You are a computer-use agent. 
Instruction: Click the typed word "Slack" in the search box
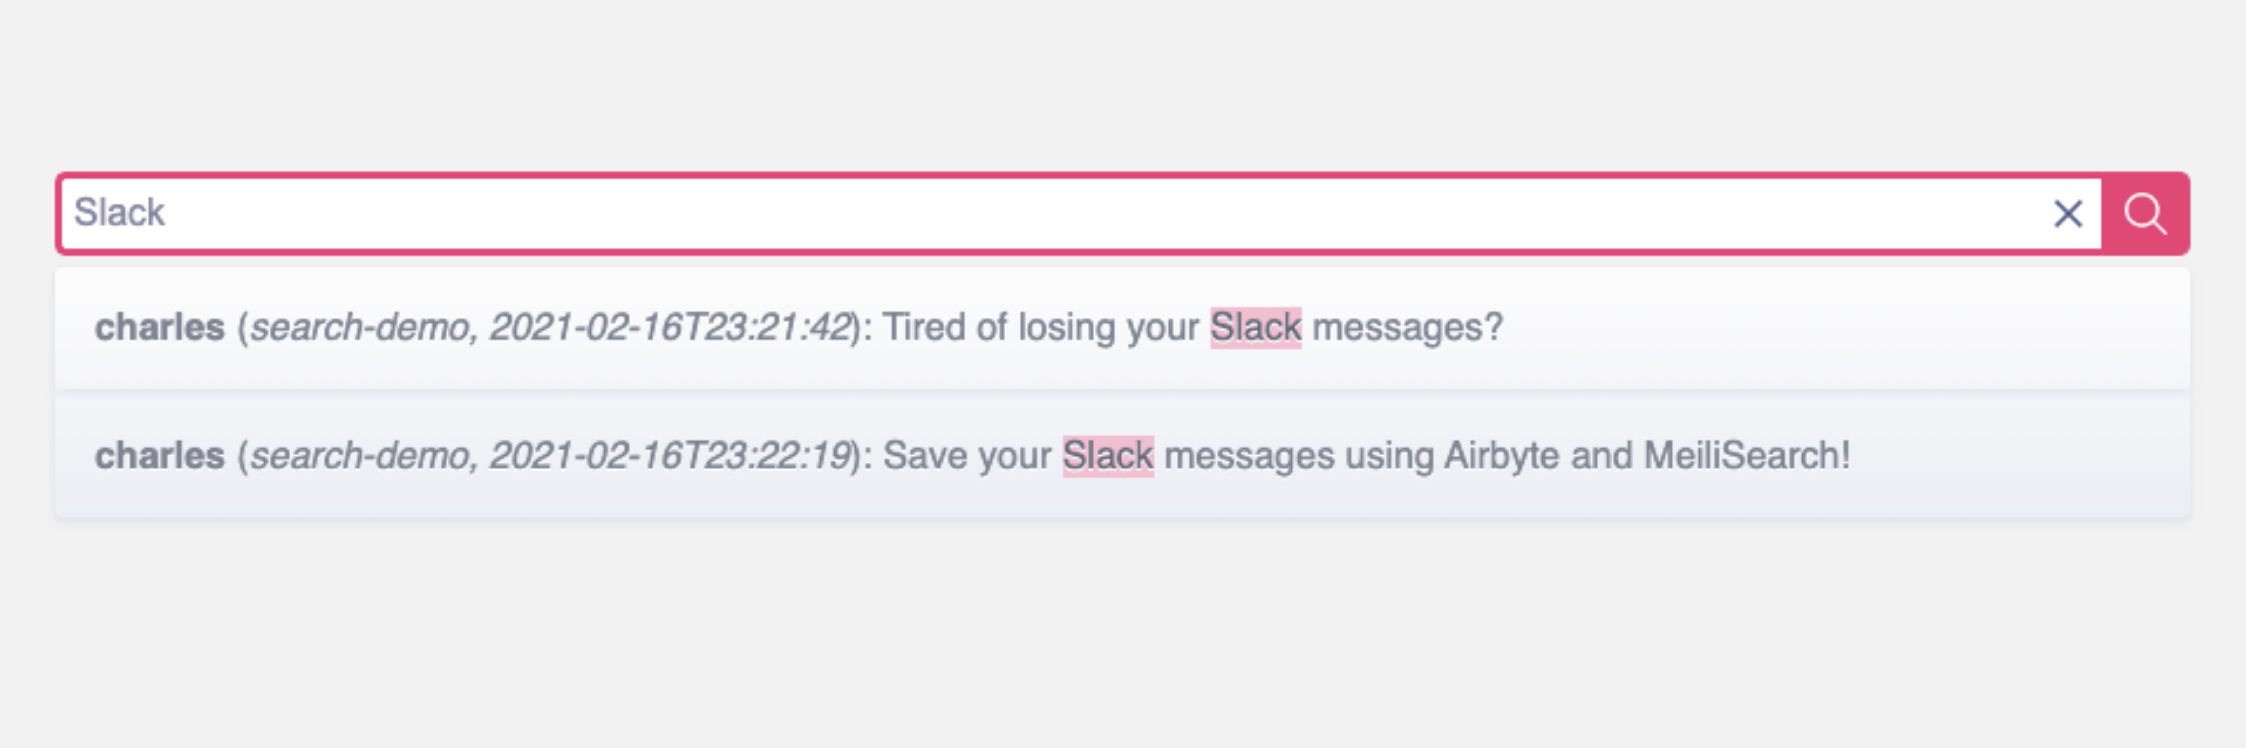click(x=119, y=213)
